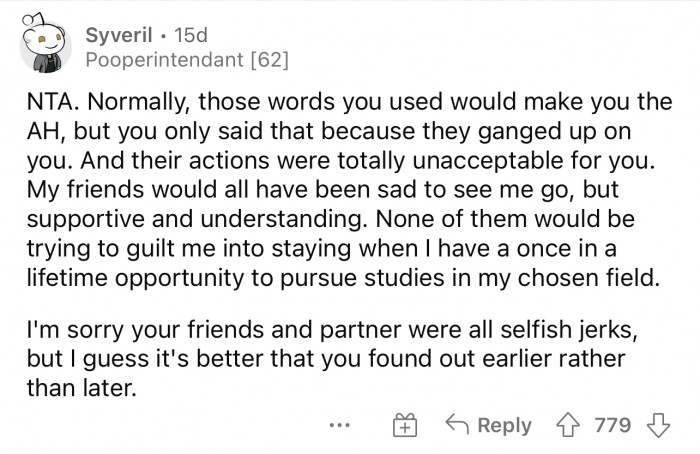Click the words "than later." ending the comment
The height and width of the screenshot is (454, 700).
77,386
